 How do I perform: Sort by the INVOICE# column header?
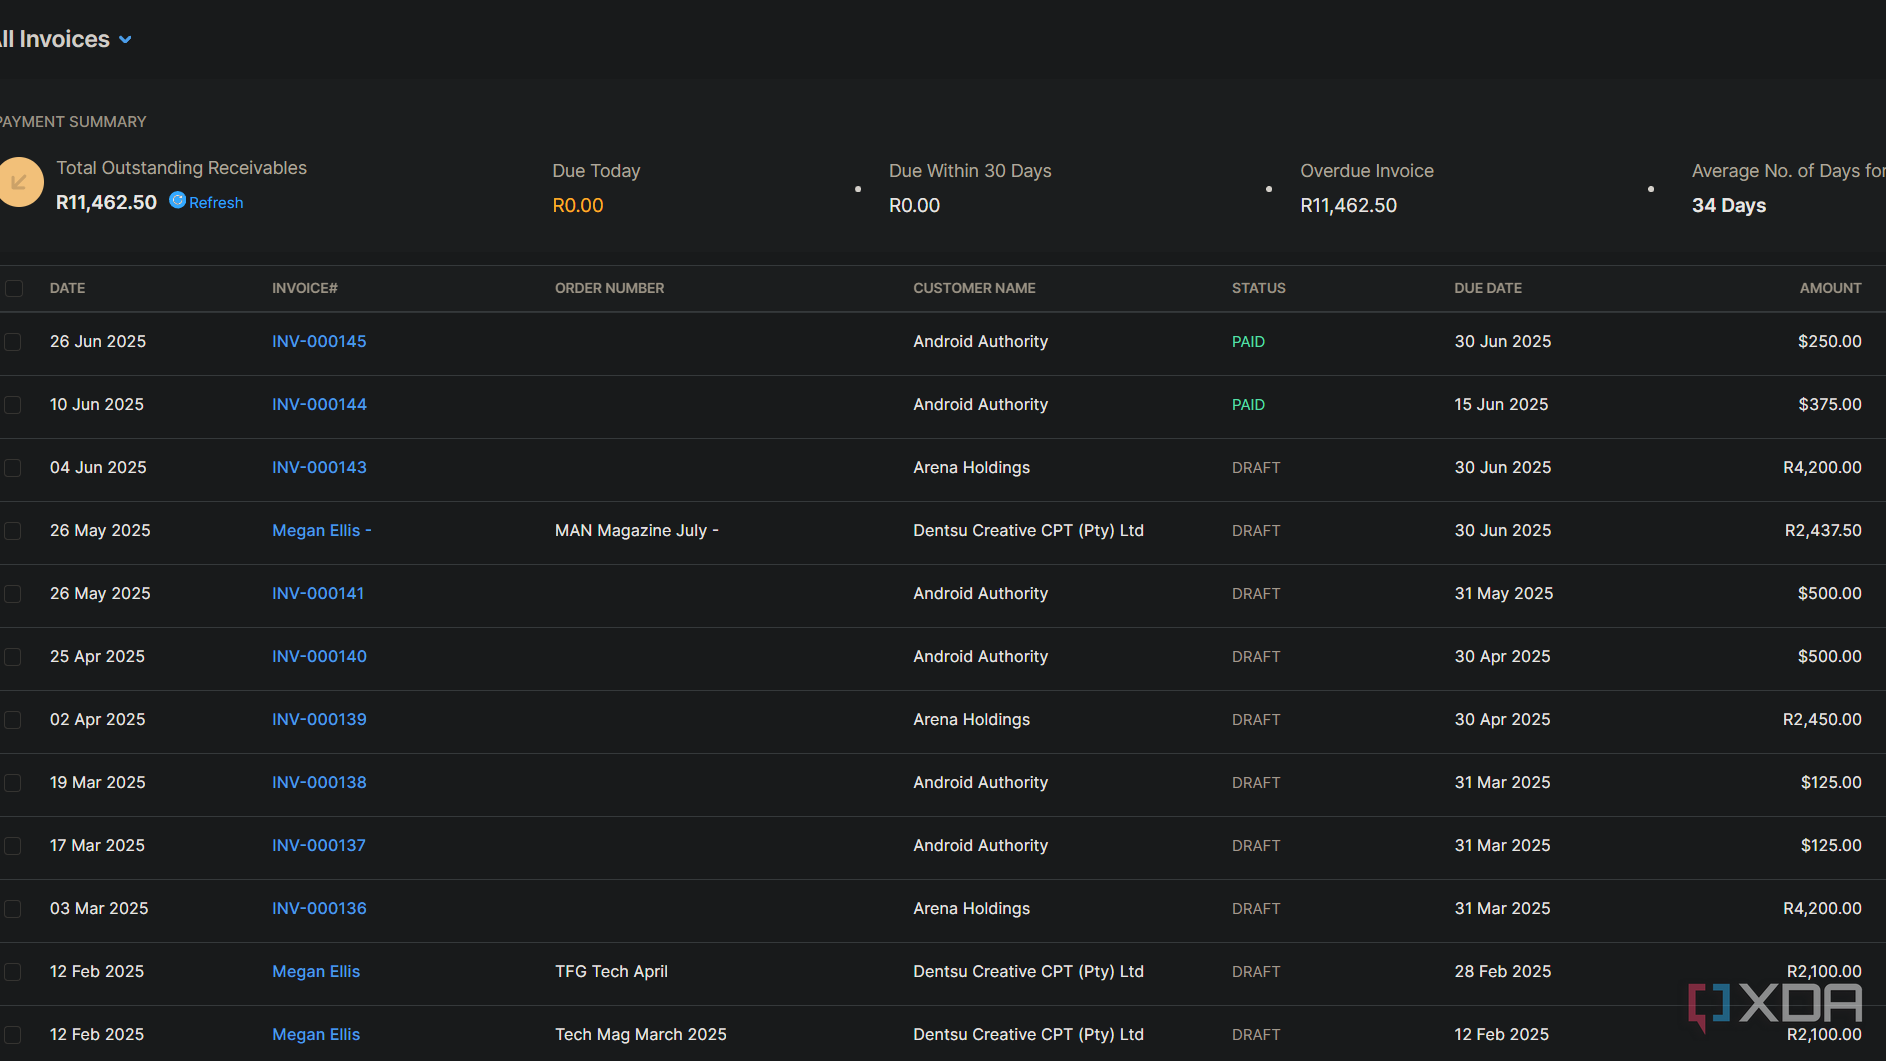pyautogui.click(x=305, y=288)
